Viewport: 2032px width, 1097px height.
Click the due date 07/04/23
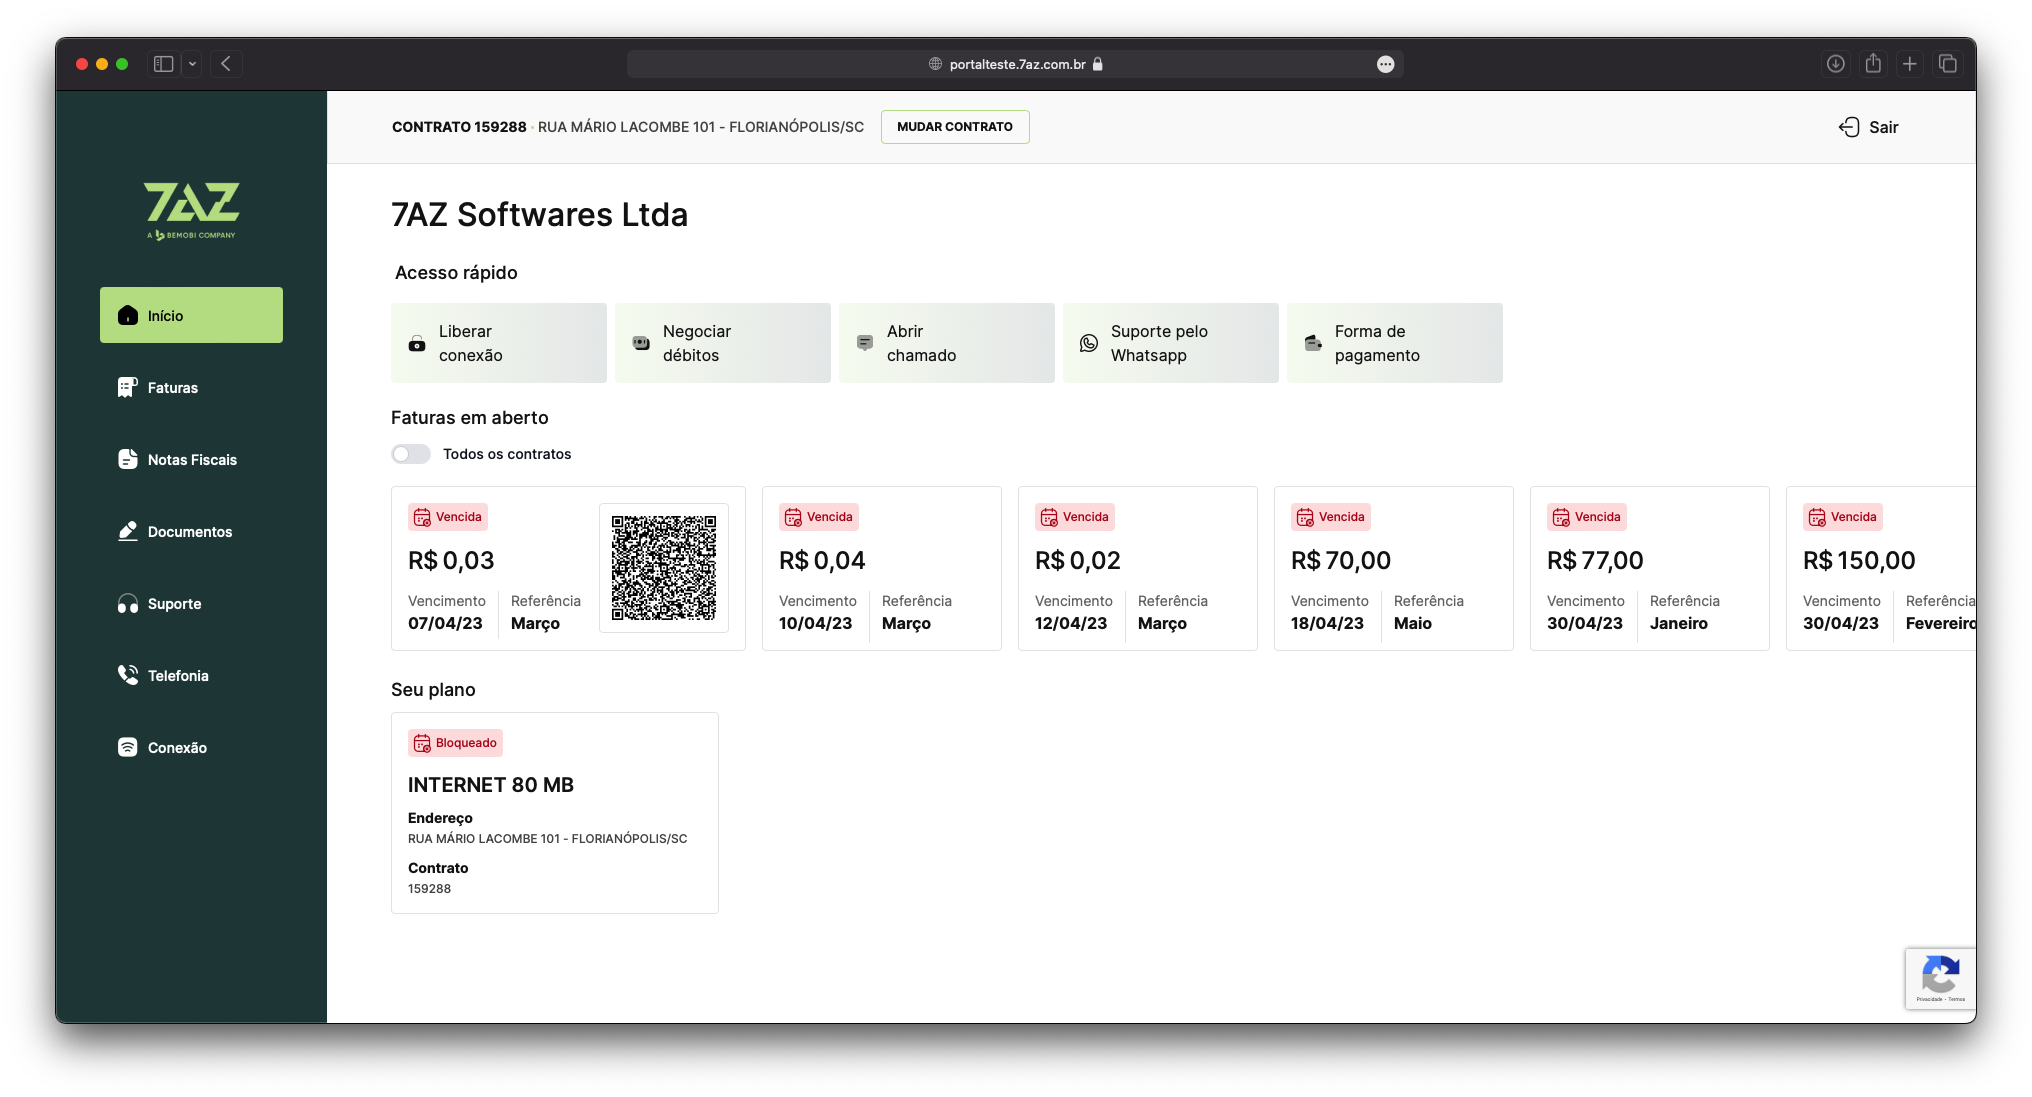(x=445, y=623)
